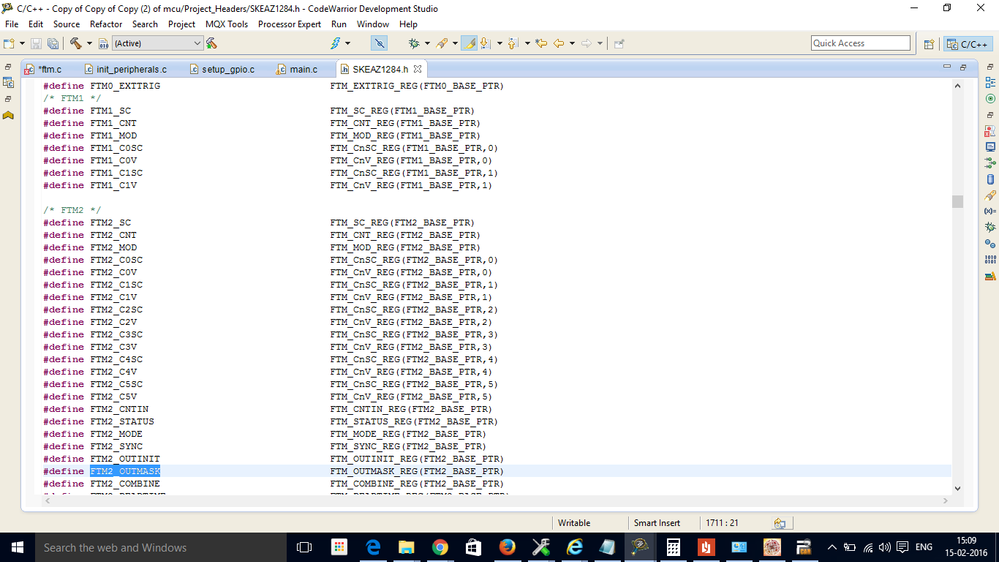Open the (Active) build configuration combo box

157,43
